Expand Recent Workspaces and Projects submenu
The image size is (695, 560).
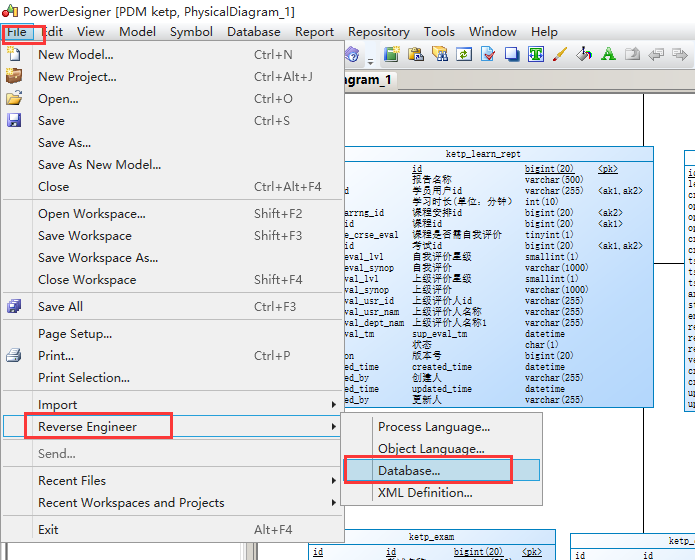tap(173, 502)
